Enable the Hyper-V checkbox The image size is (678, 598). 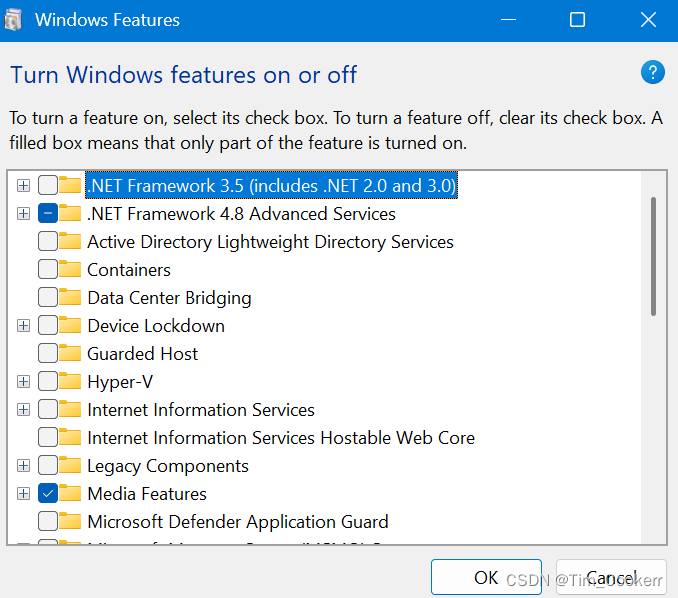click(48, 381)
